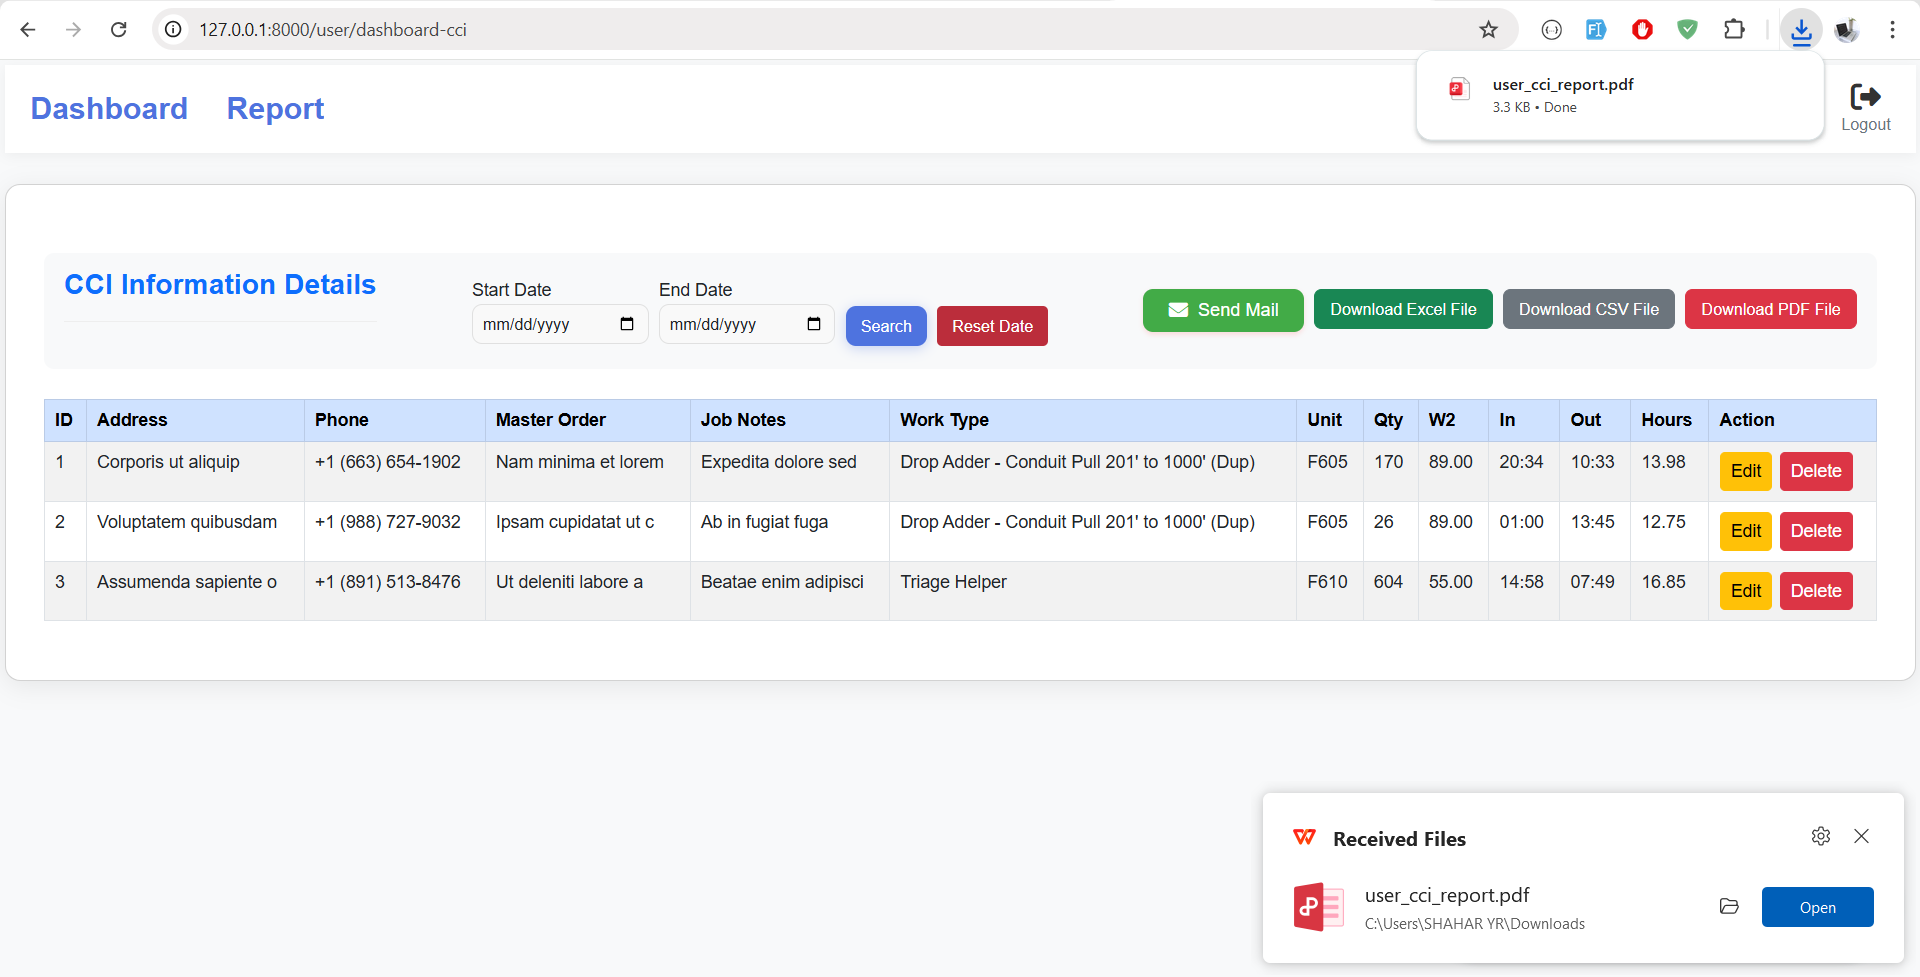Click the browser downloads icon
This screenshot has width=1920, height=977.
tap(1801, 30)
